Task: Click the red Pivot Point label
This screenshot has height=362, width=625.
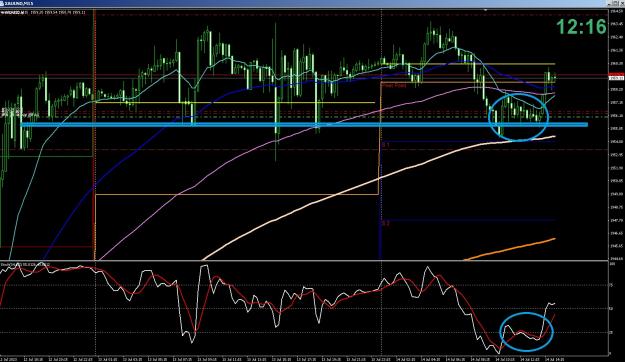Action: (x=393, y=85)
